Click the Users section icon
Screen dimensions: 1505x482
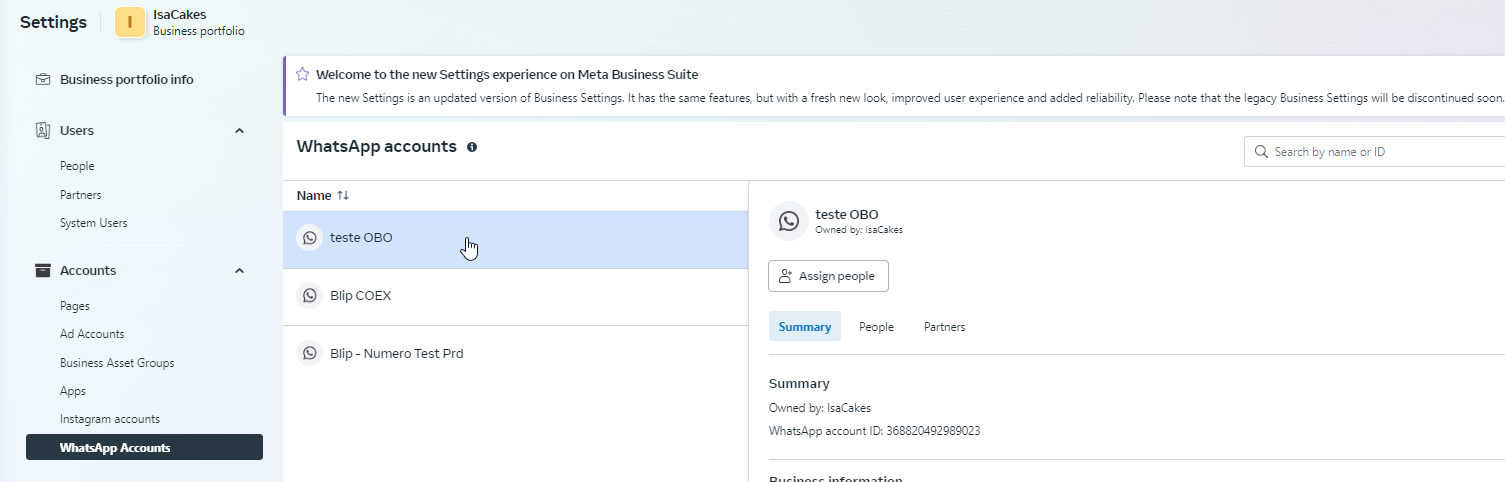click(43, 130)
